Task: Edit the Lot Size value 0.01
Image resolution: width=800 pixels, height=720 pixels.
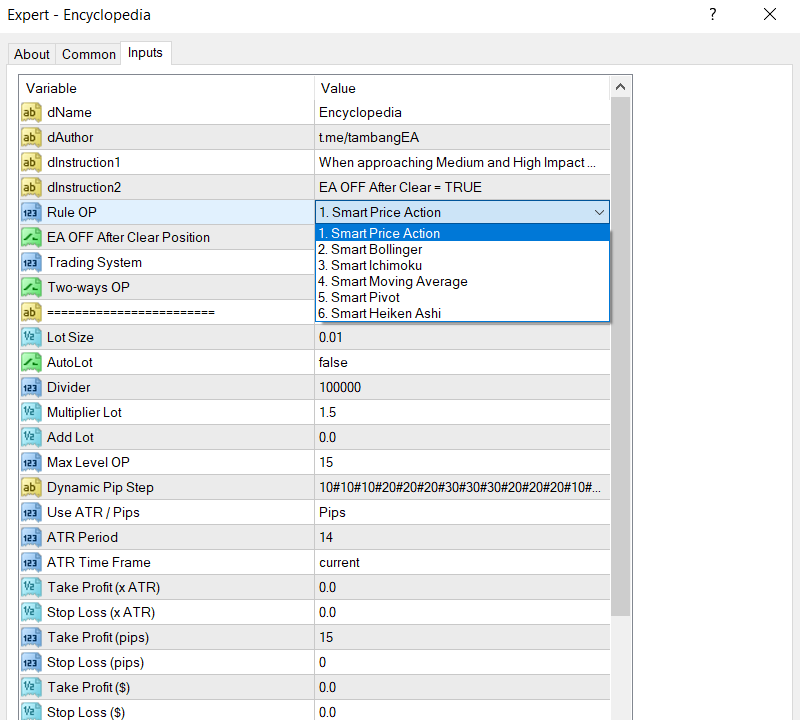Action: click(x=462, y=337)
